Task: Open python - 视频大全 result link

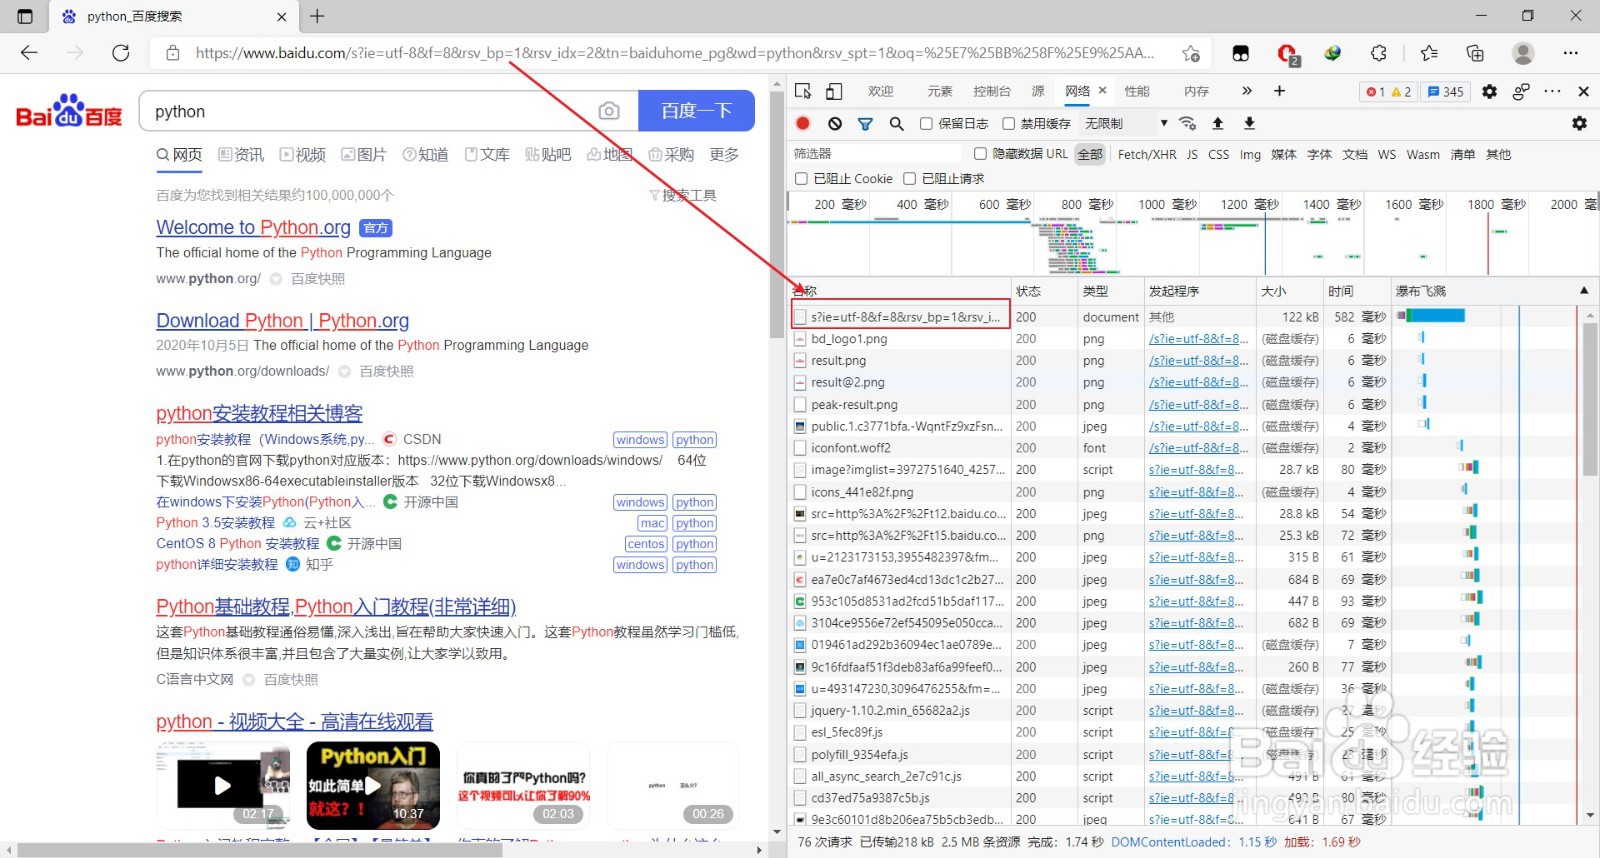Action: tap(294, 722)
